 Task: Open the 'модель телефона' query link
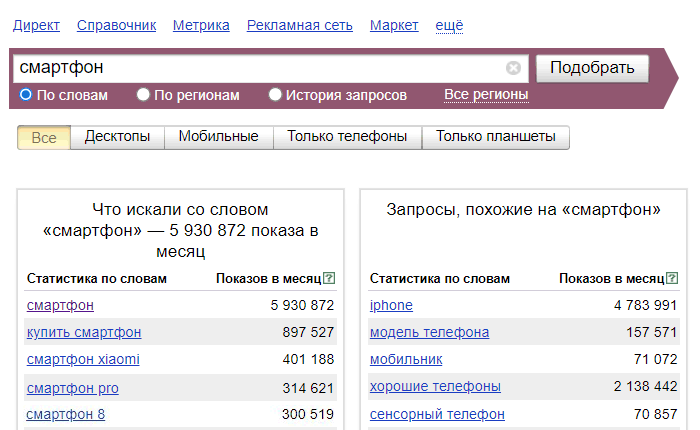tap(429, 333)
